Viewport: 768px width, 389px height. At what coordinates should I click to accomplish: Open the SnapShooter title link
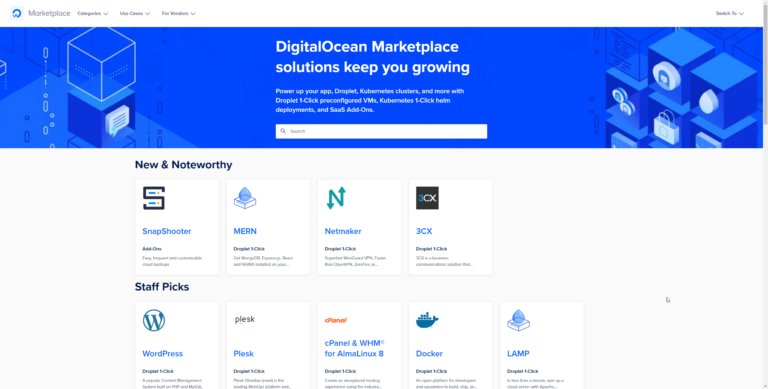coord(167,231)
